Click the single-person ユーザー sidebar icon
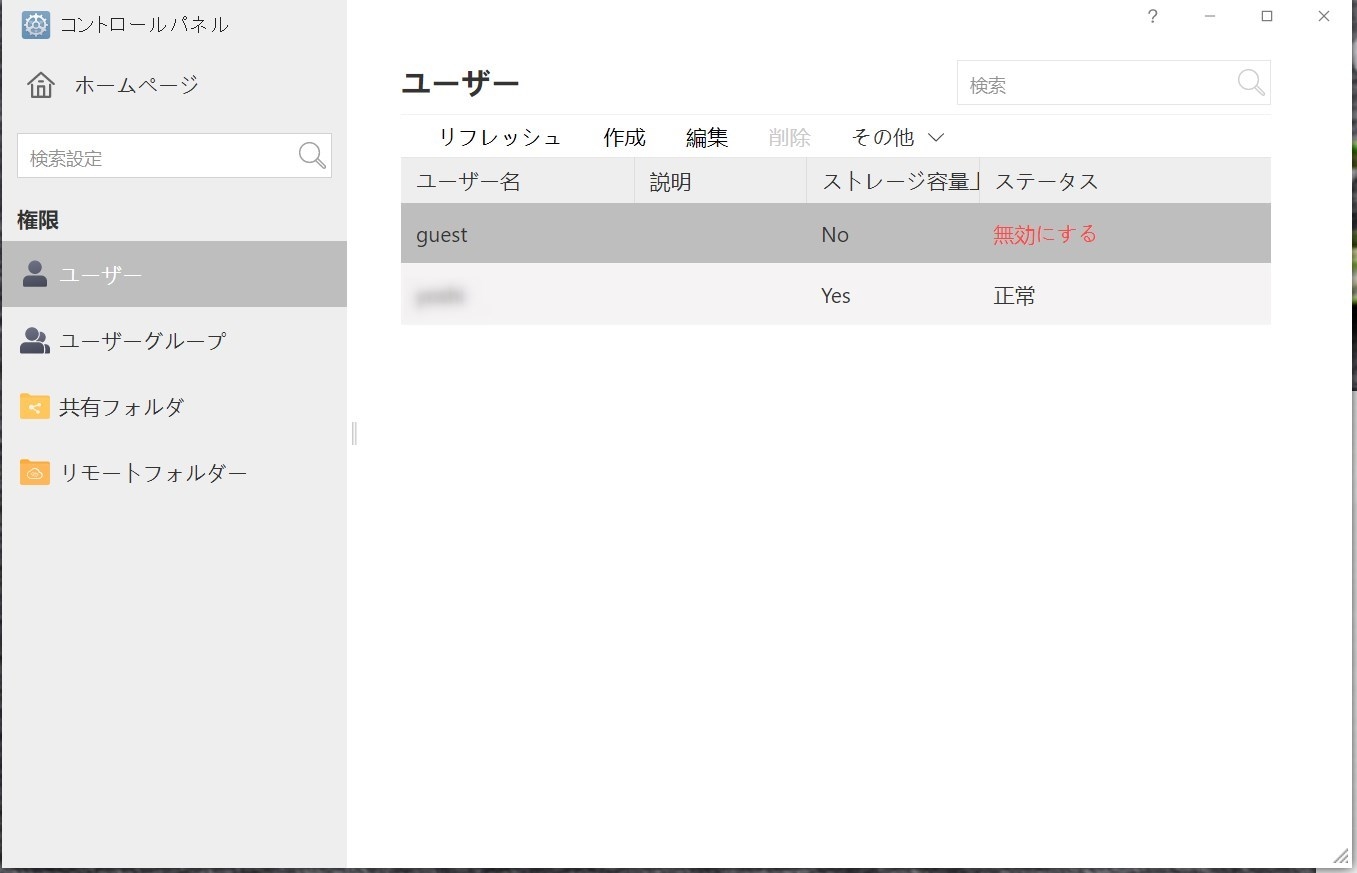The image size is (1357, 873). [x=35, y=274]
